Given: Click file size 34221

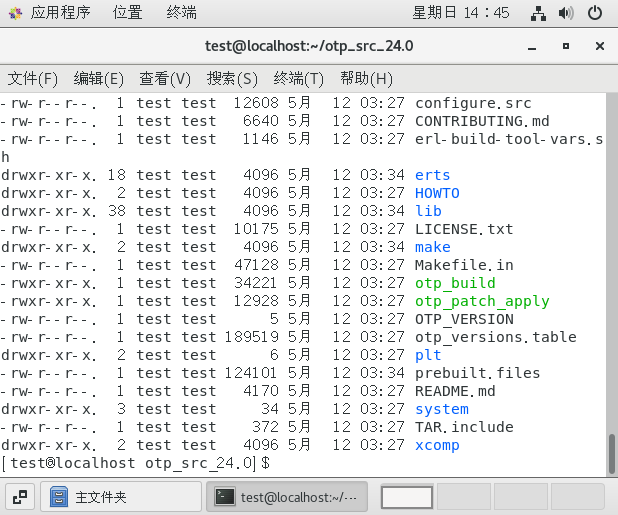Looking at the screenshot, I should pyautogui.click(x=256, y=283).
